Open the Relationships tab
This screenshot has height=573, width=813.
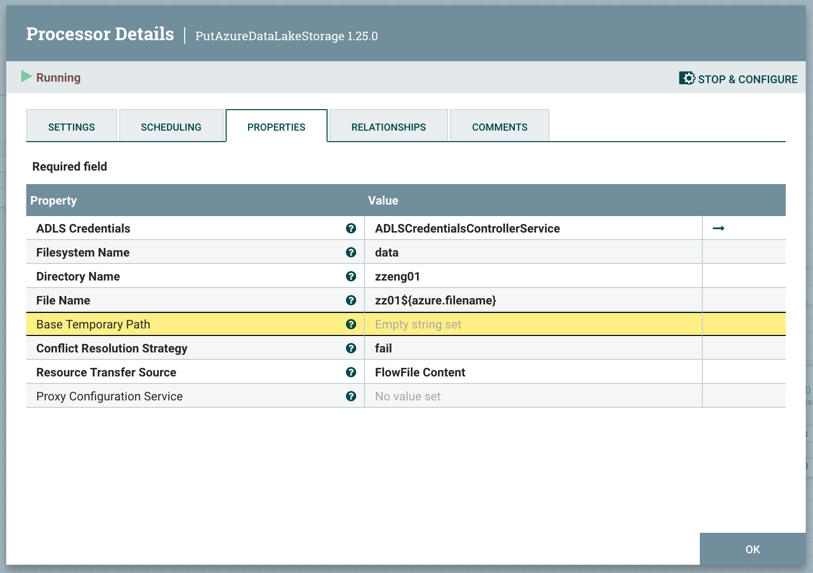pyautogui.click(x=388, y=127)
